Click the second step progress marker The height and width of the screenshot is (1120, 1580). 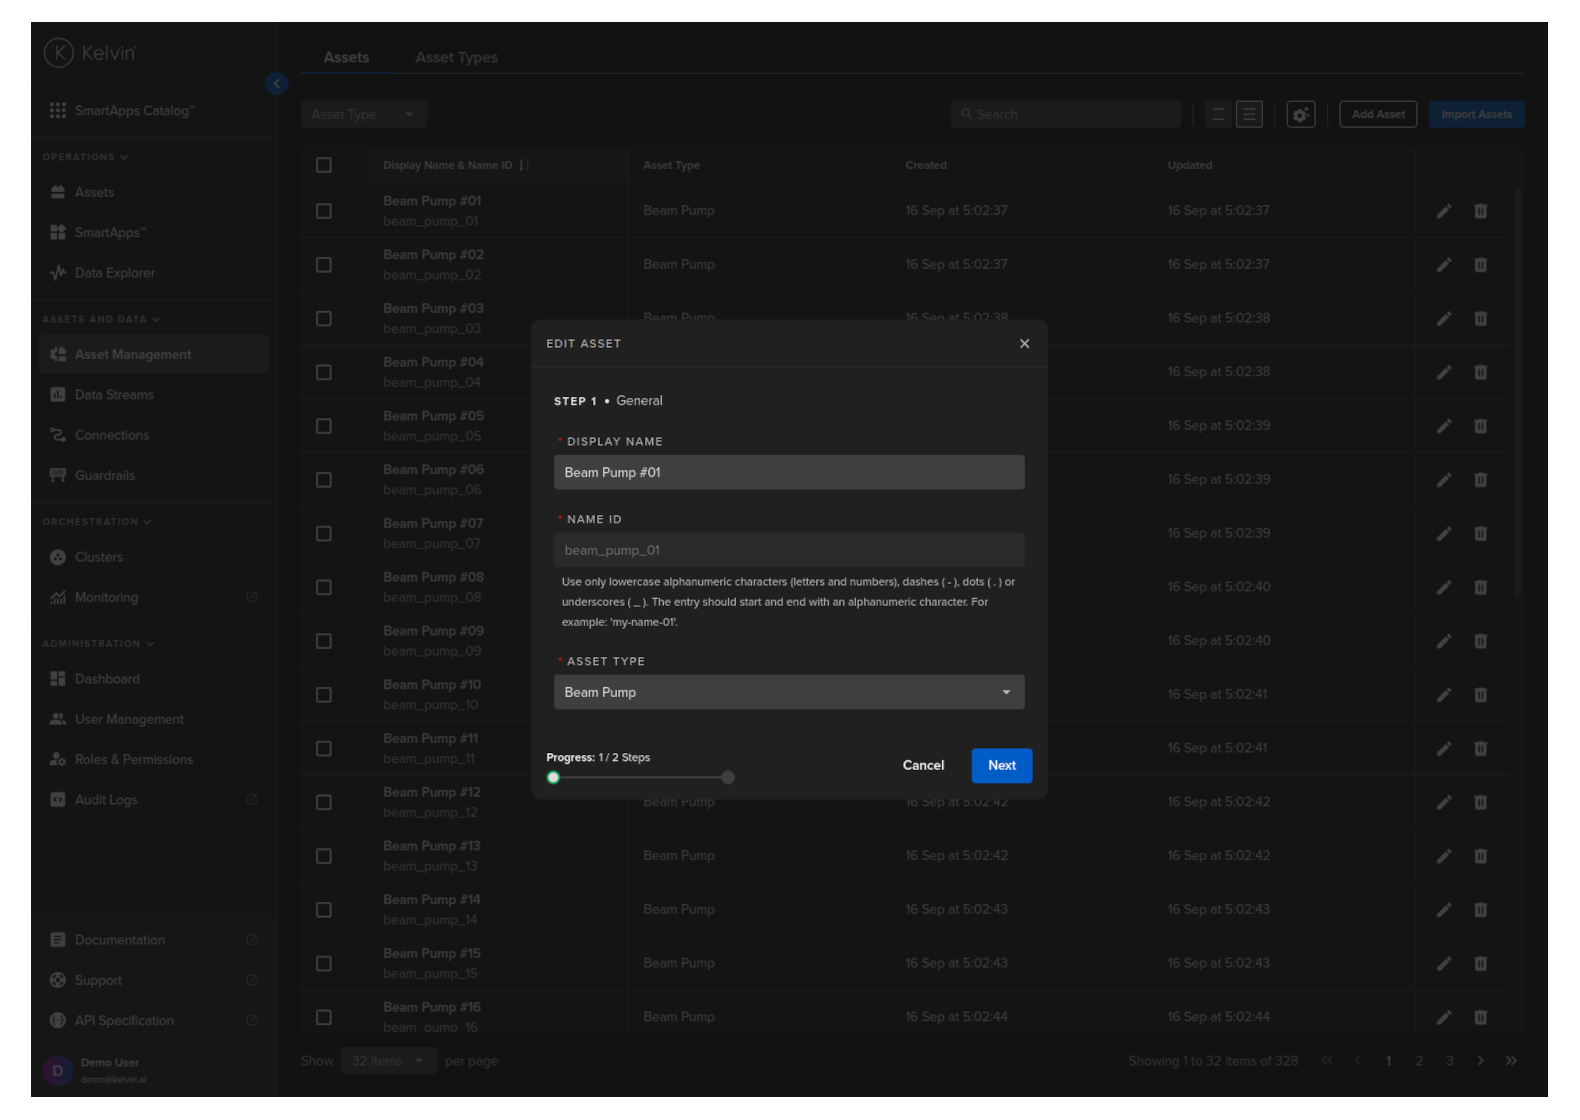[728, 778]
